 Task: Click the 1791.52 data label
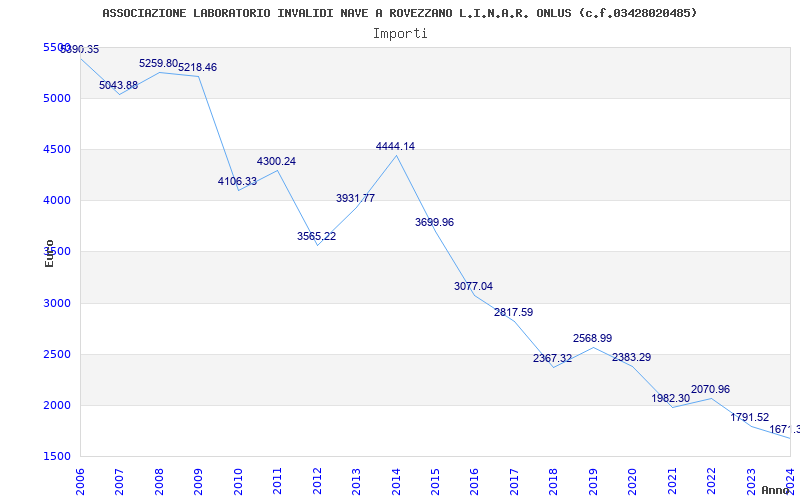[749, 417]
